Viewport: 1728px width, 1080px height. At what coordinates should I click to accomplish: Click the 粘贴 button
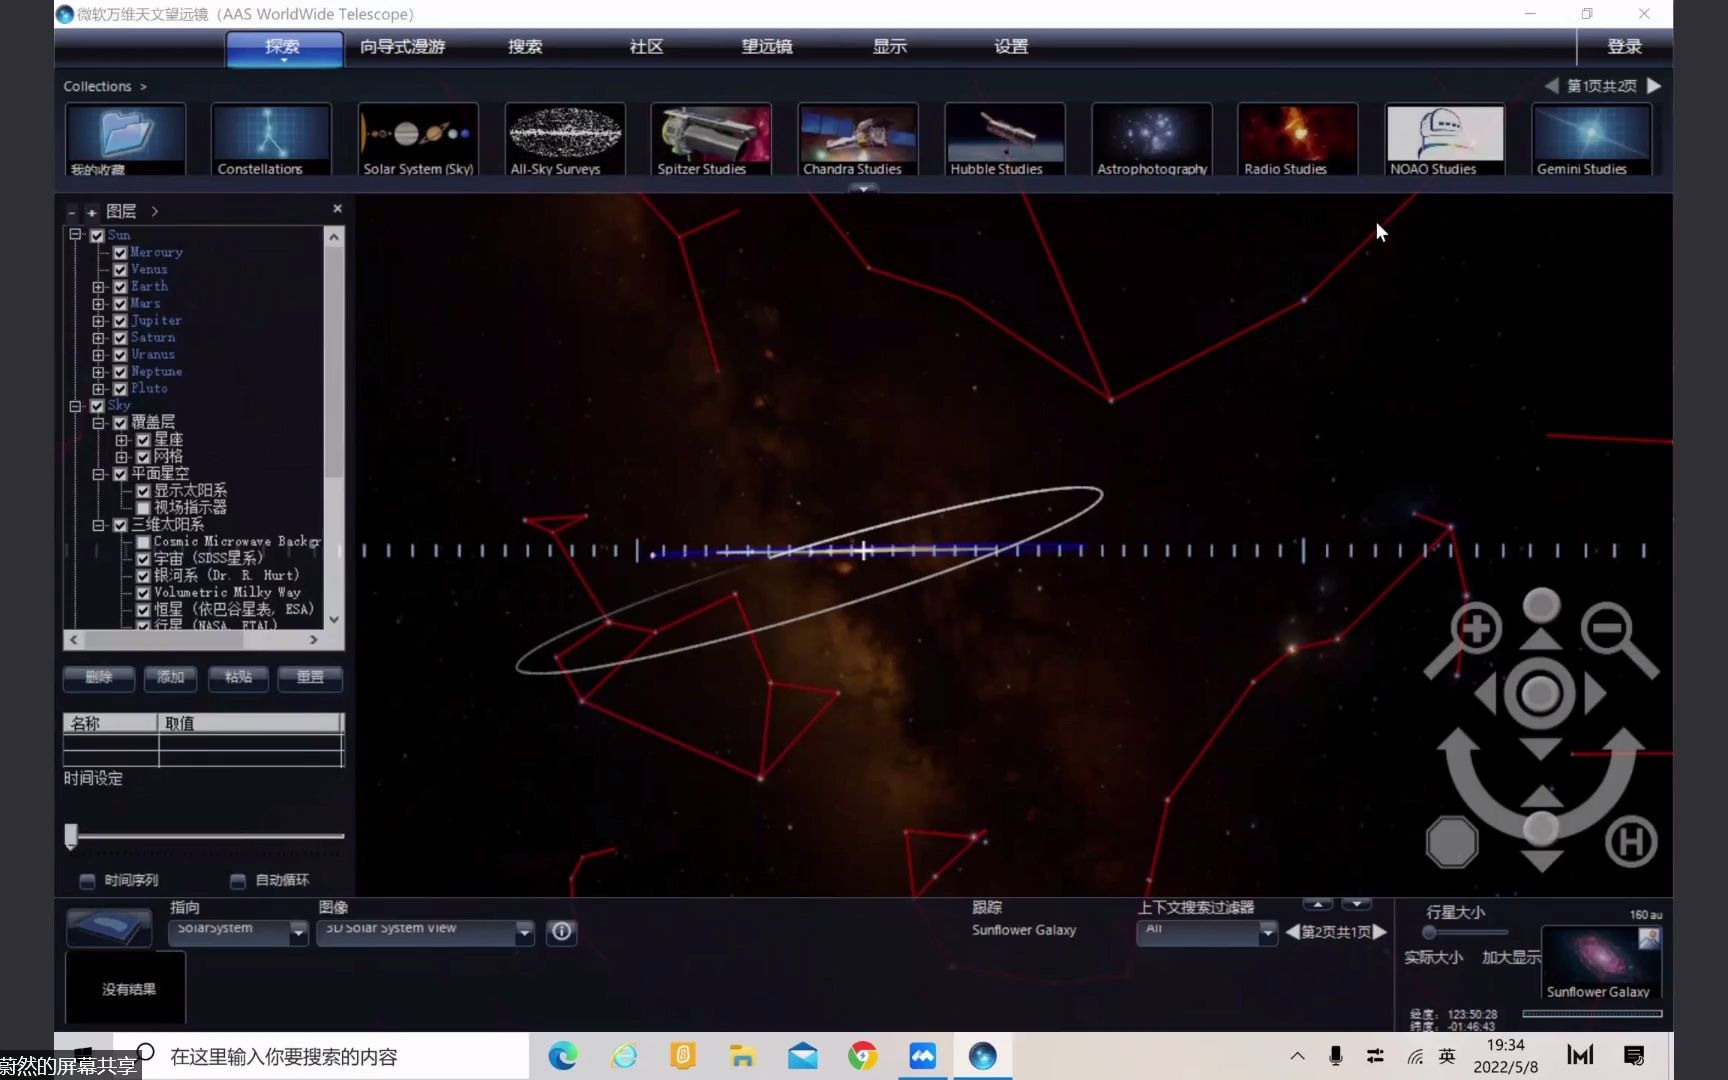[238, 678]
